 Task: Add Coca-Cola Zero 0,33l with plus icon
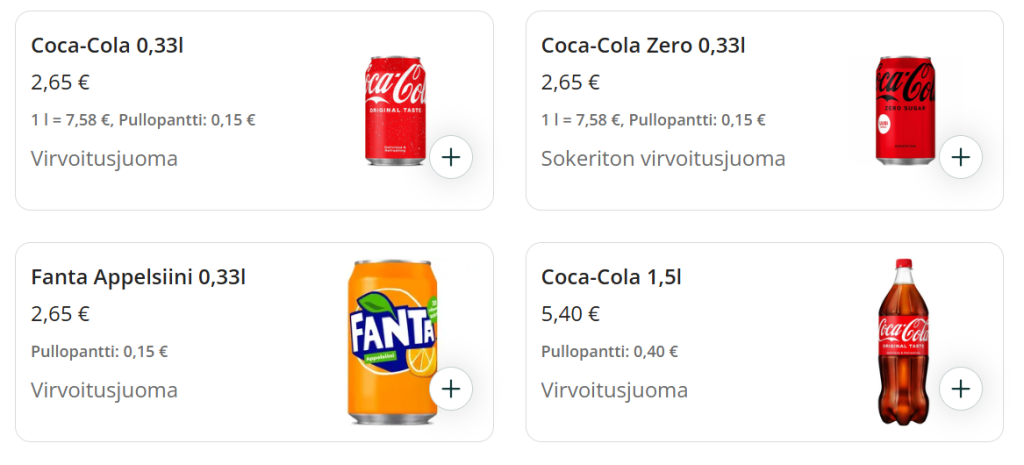(x=961, y=157)
